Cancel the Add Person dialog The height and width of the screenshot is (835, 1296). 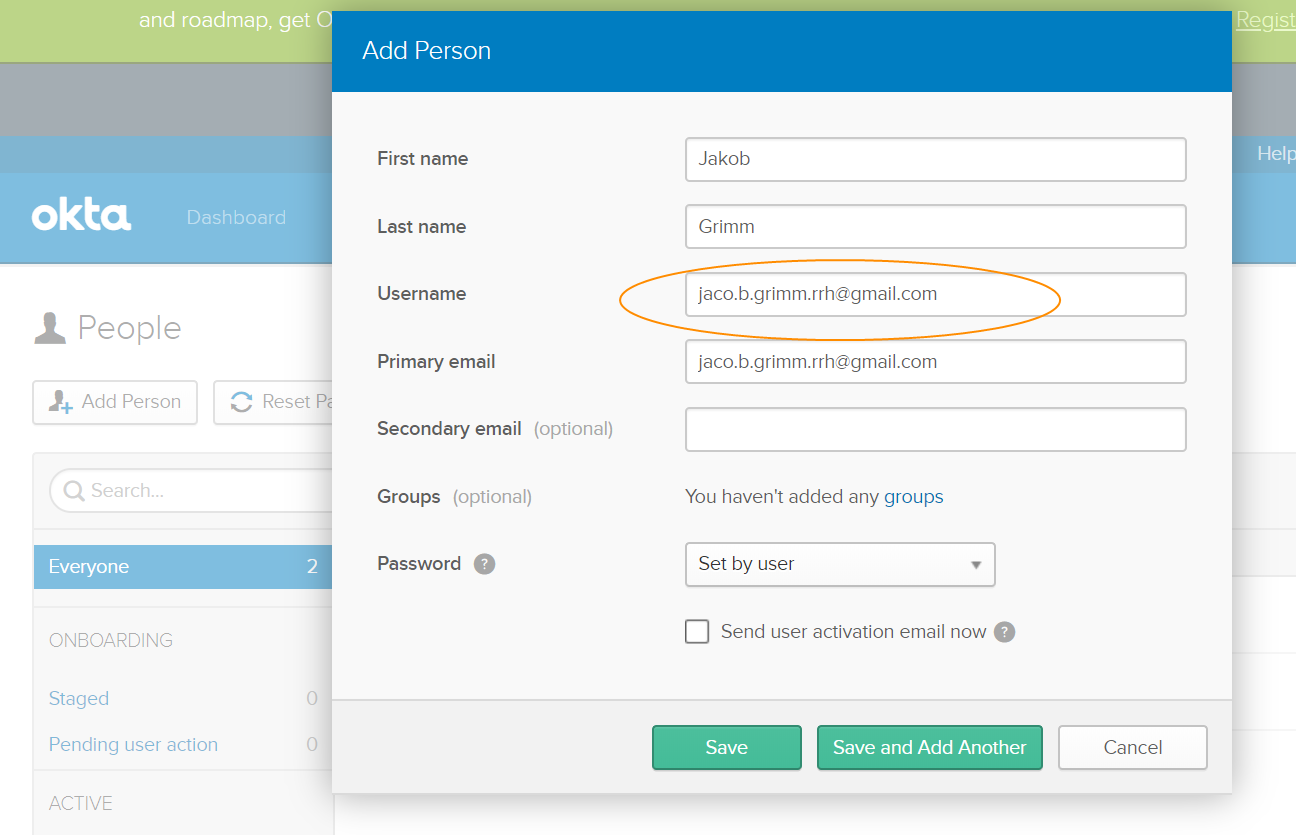(x=1133, y=747)
